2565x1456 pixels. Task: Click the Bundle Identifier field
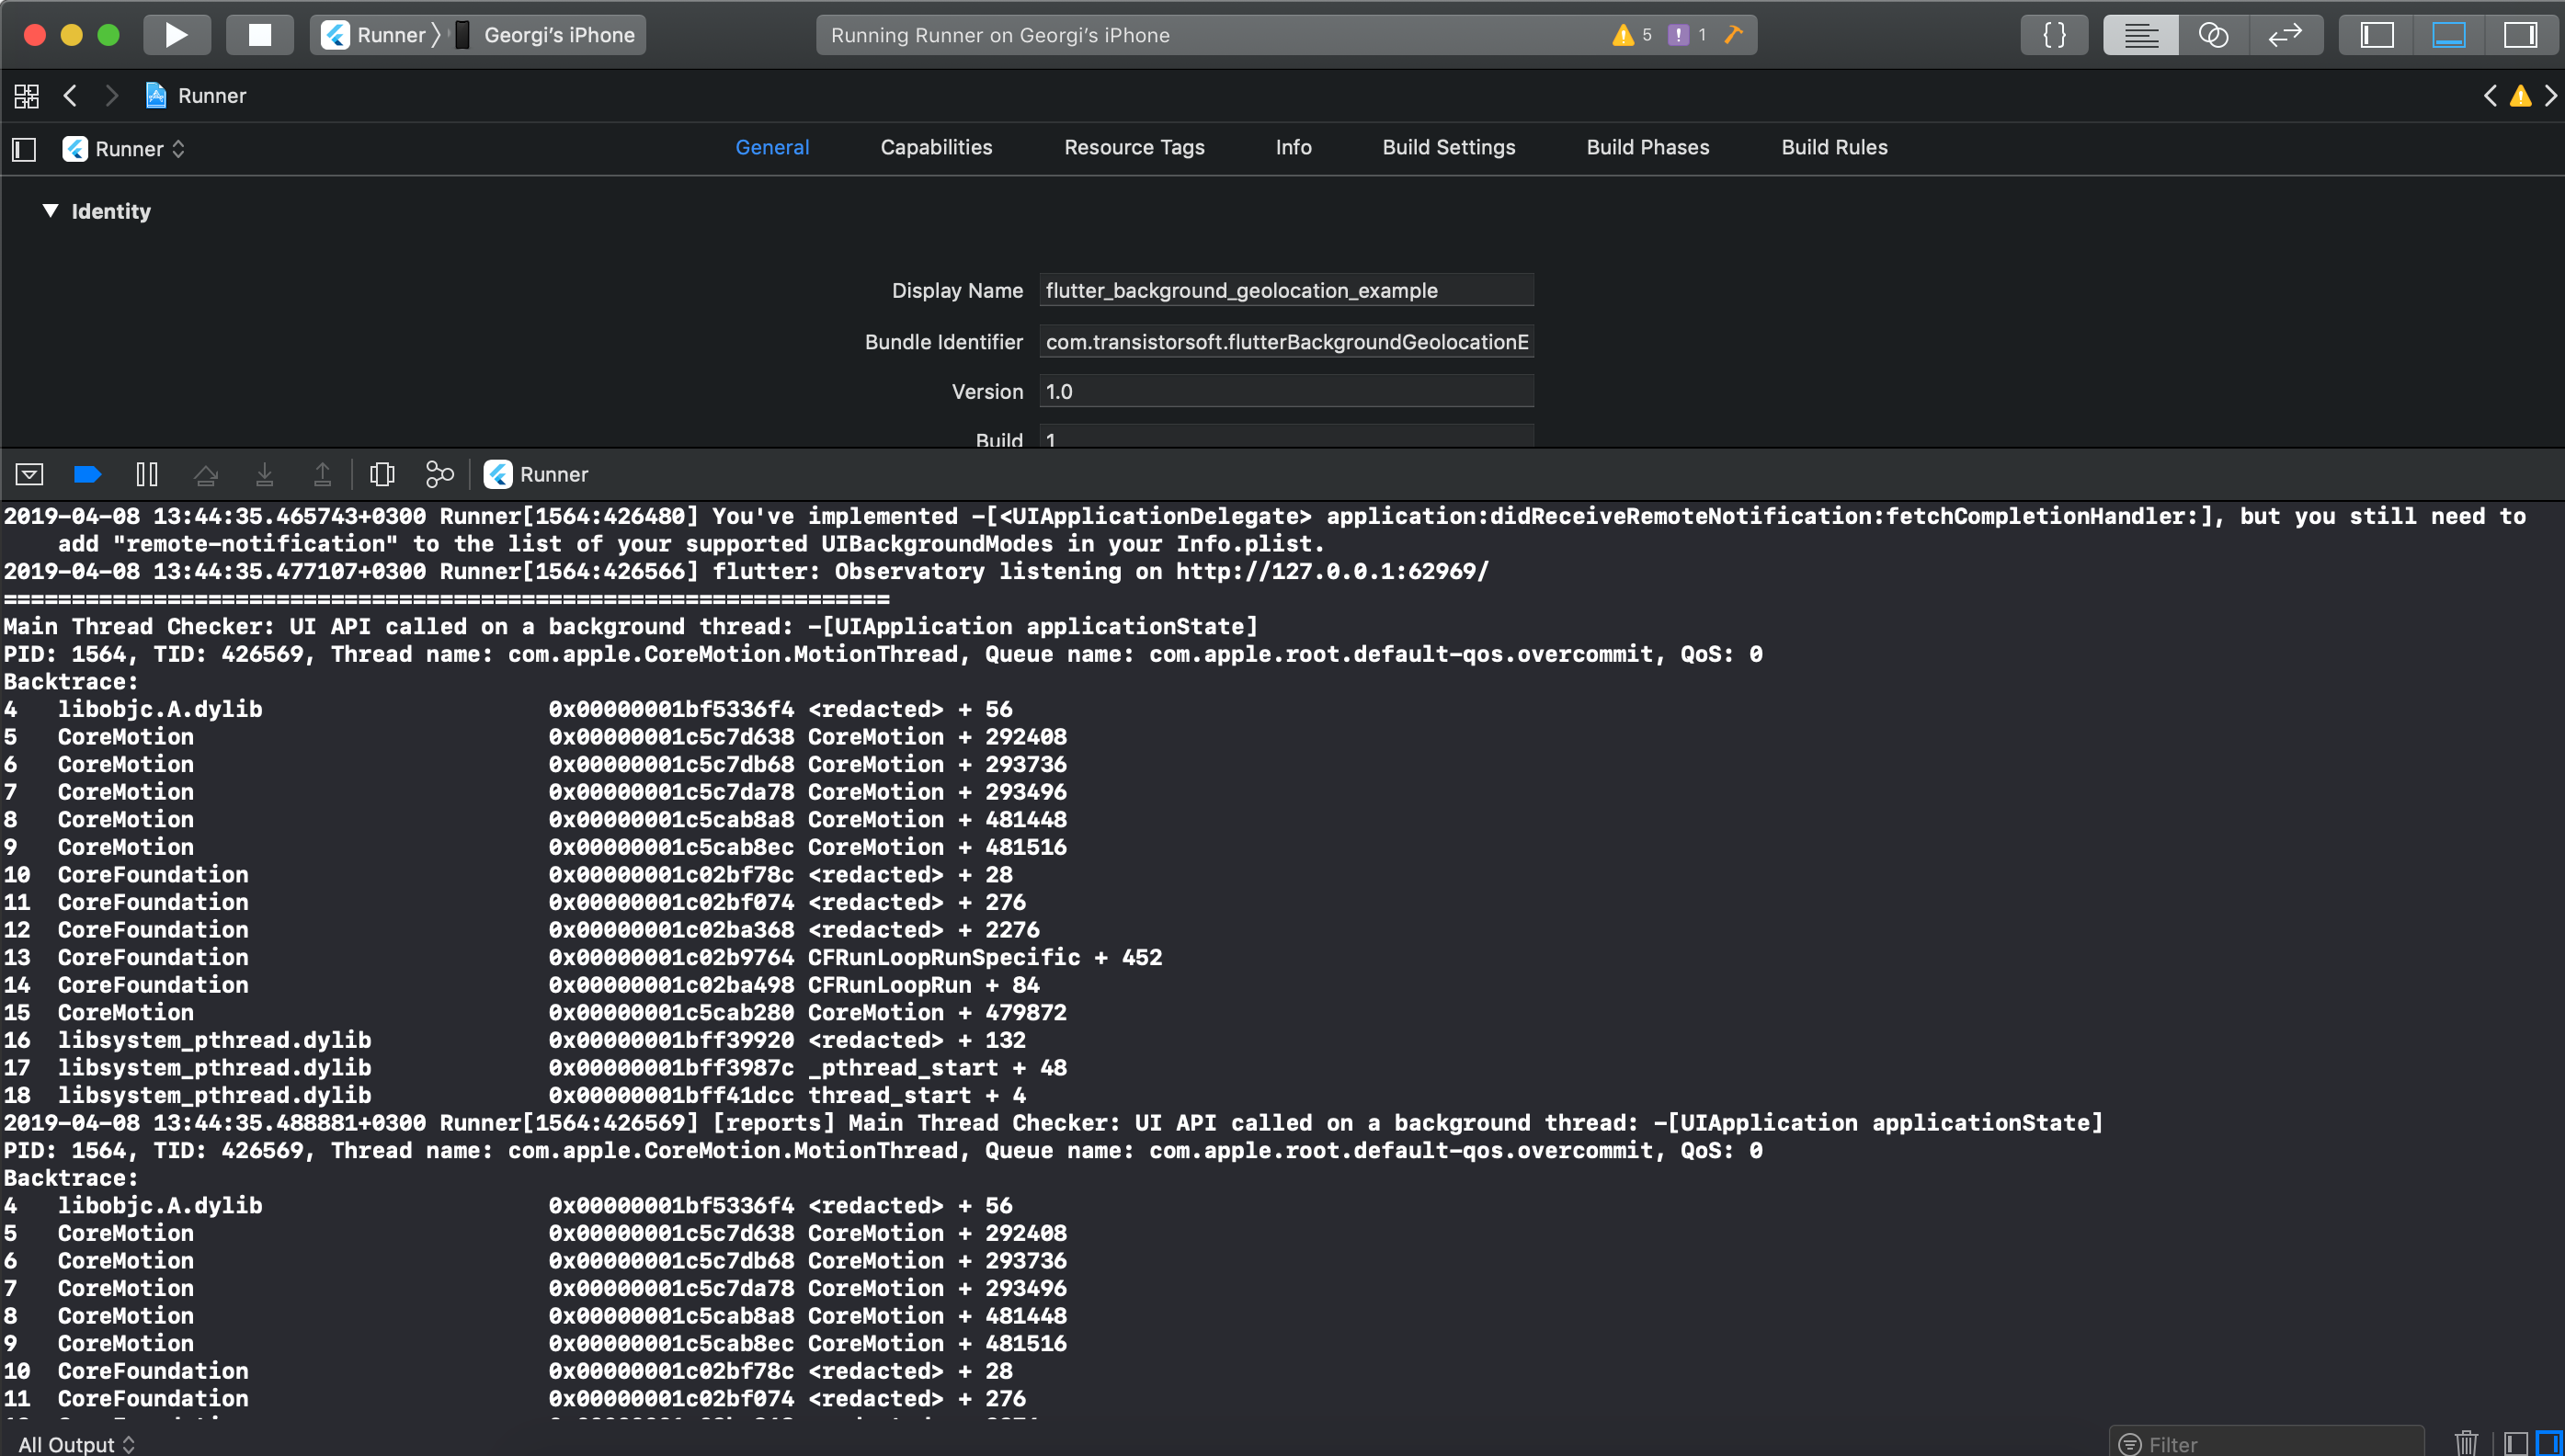1286,342
